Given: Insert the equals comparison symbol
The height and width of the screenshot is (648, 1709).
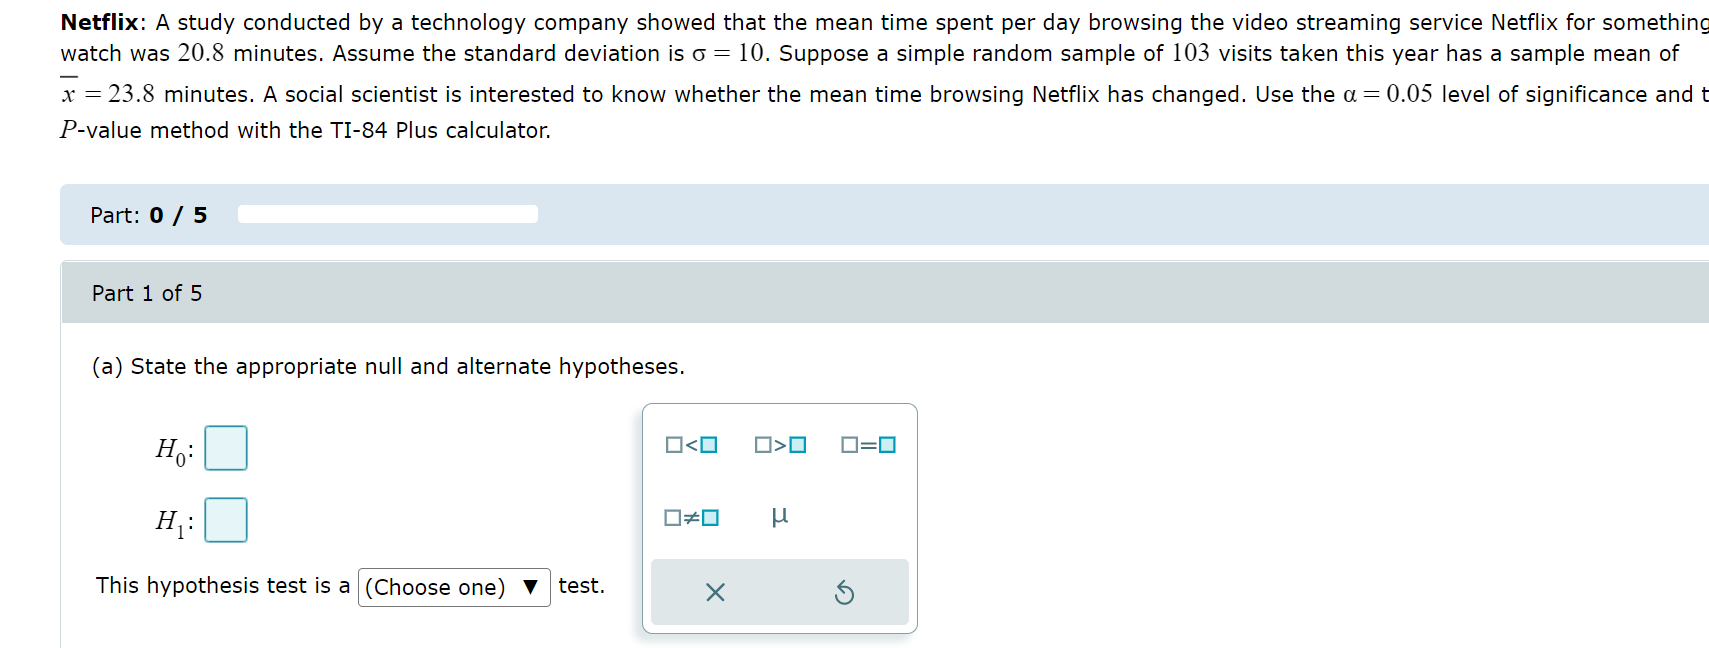Looking at the screenshot, I should [x=866, y=446].
